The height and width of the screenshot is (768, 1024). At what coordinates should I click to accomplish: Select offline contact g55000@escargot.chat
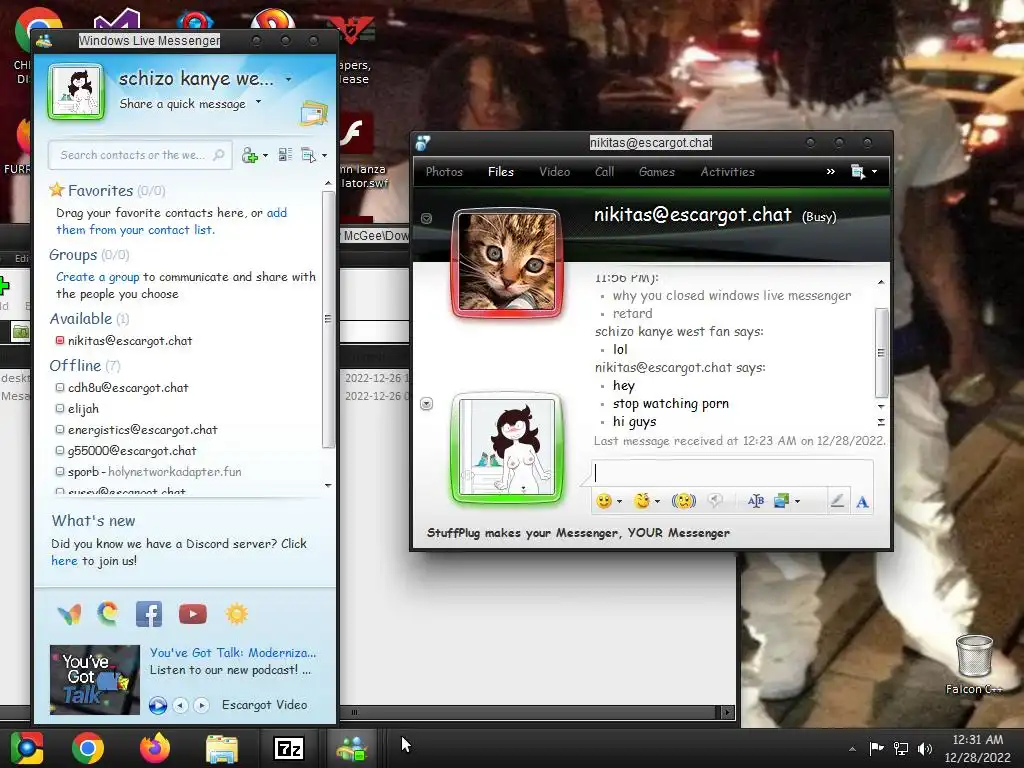pos(125,451)
